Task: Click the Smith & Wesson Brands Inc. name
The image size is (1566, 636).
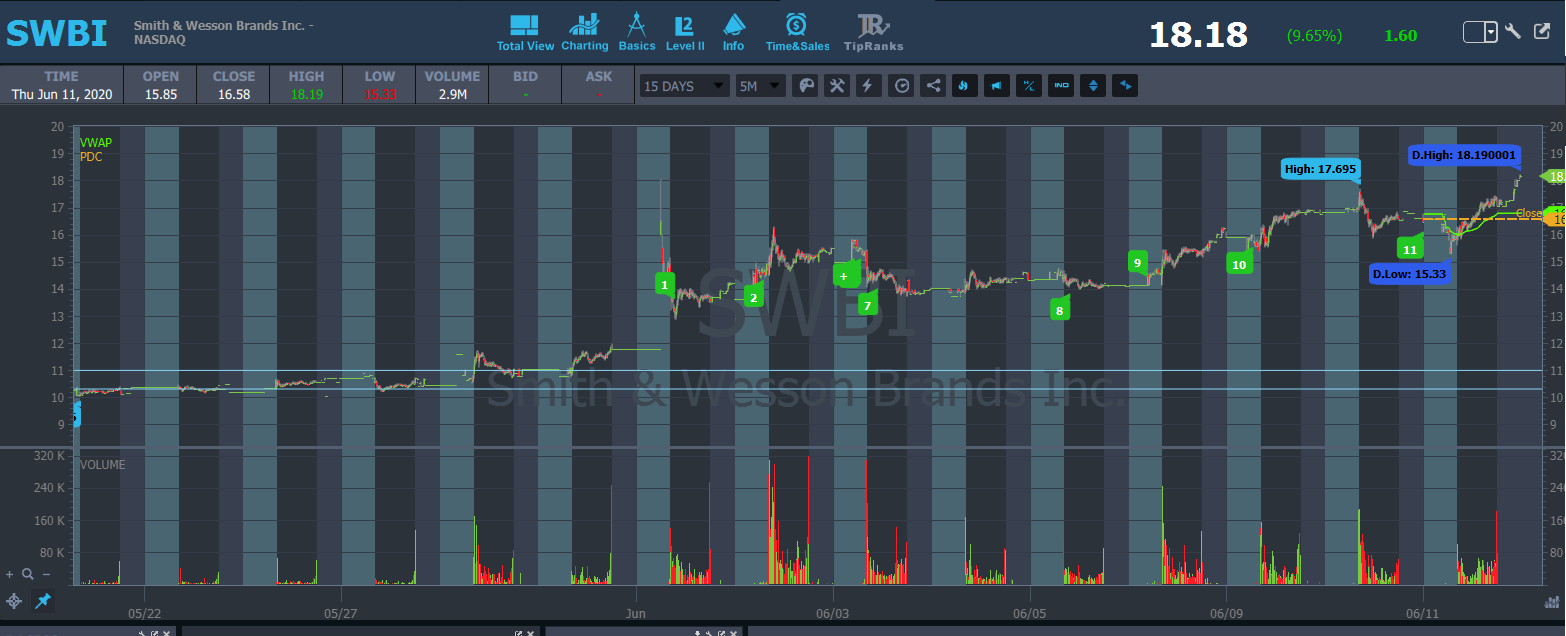Action: click(x=223, y=26)
